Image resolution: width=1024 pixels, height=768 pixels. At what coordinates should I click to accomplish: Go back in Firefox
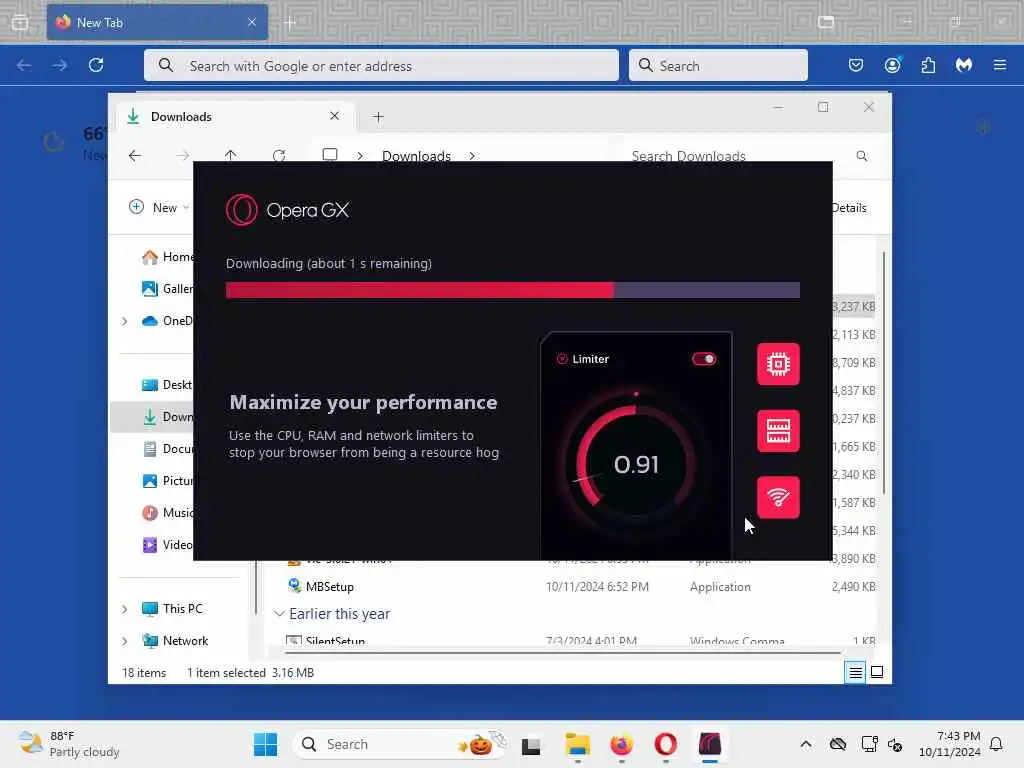pos(24,65)
